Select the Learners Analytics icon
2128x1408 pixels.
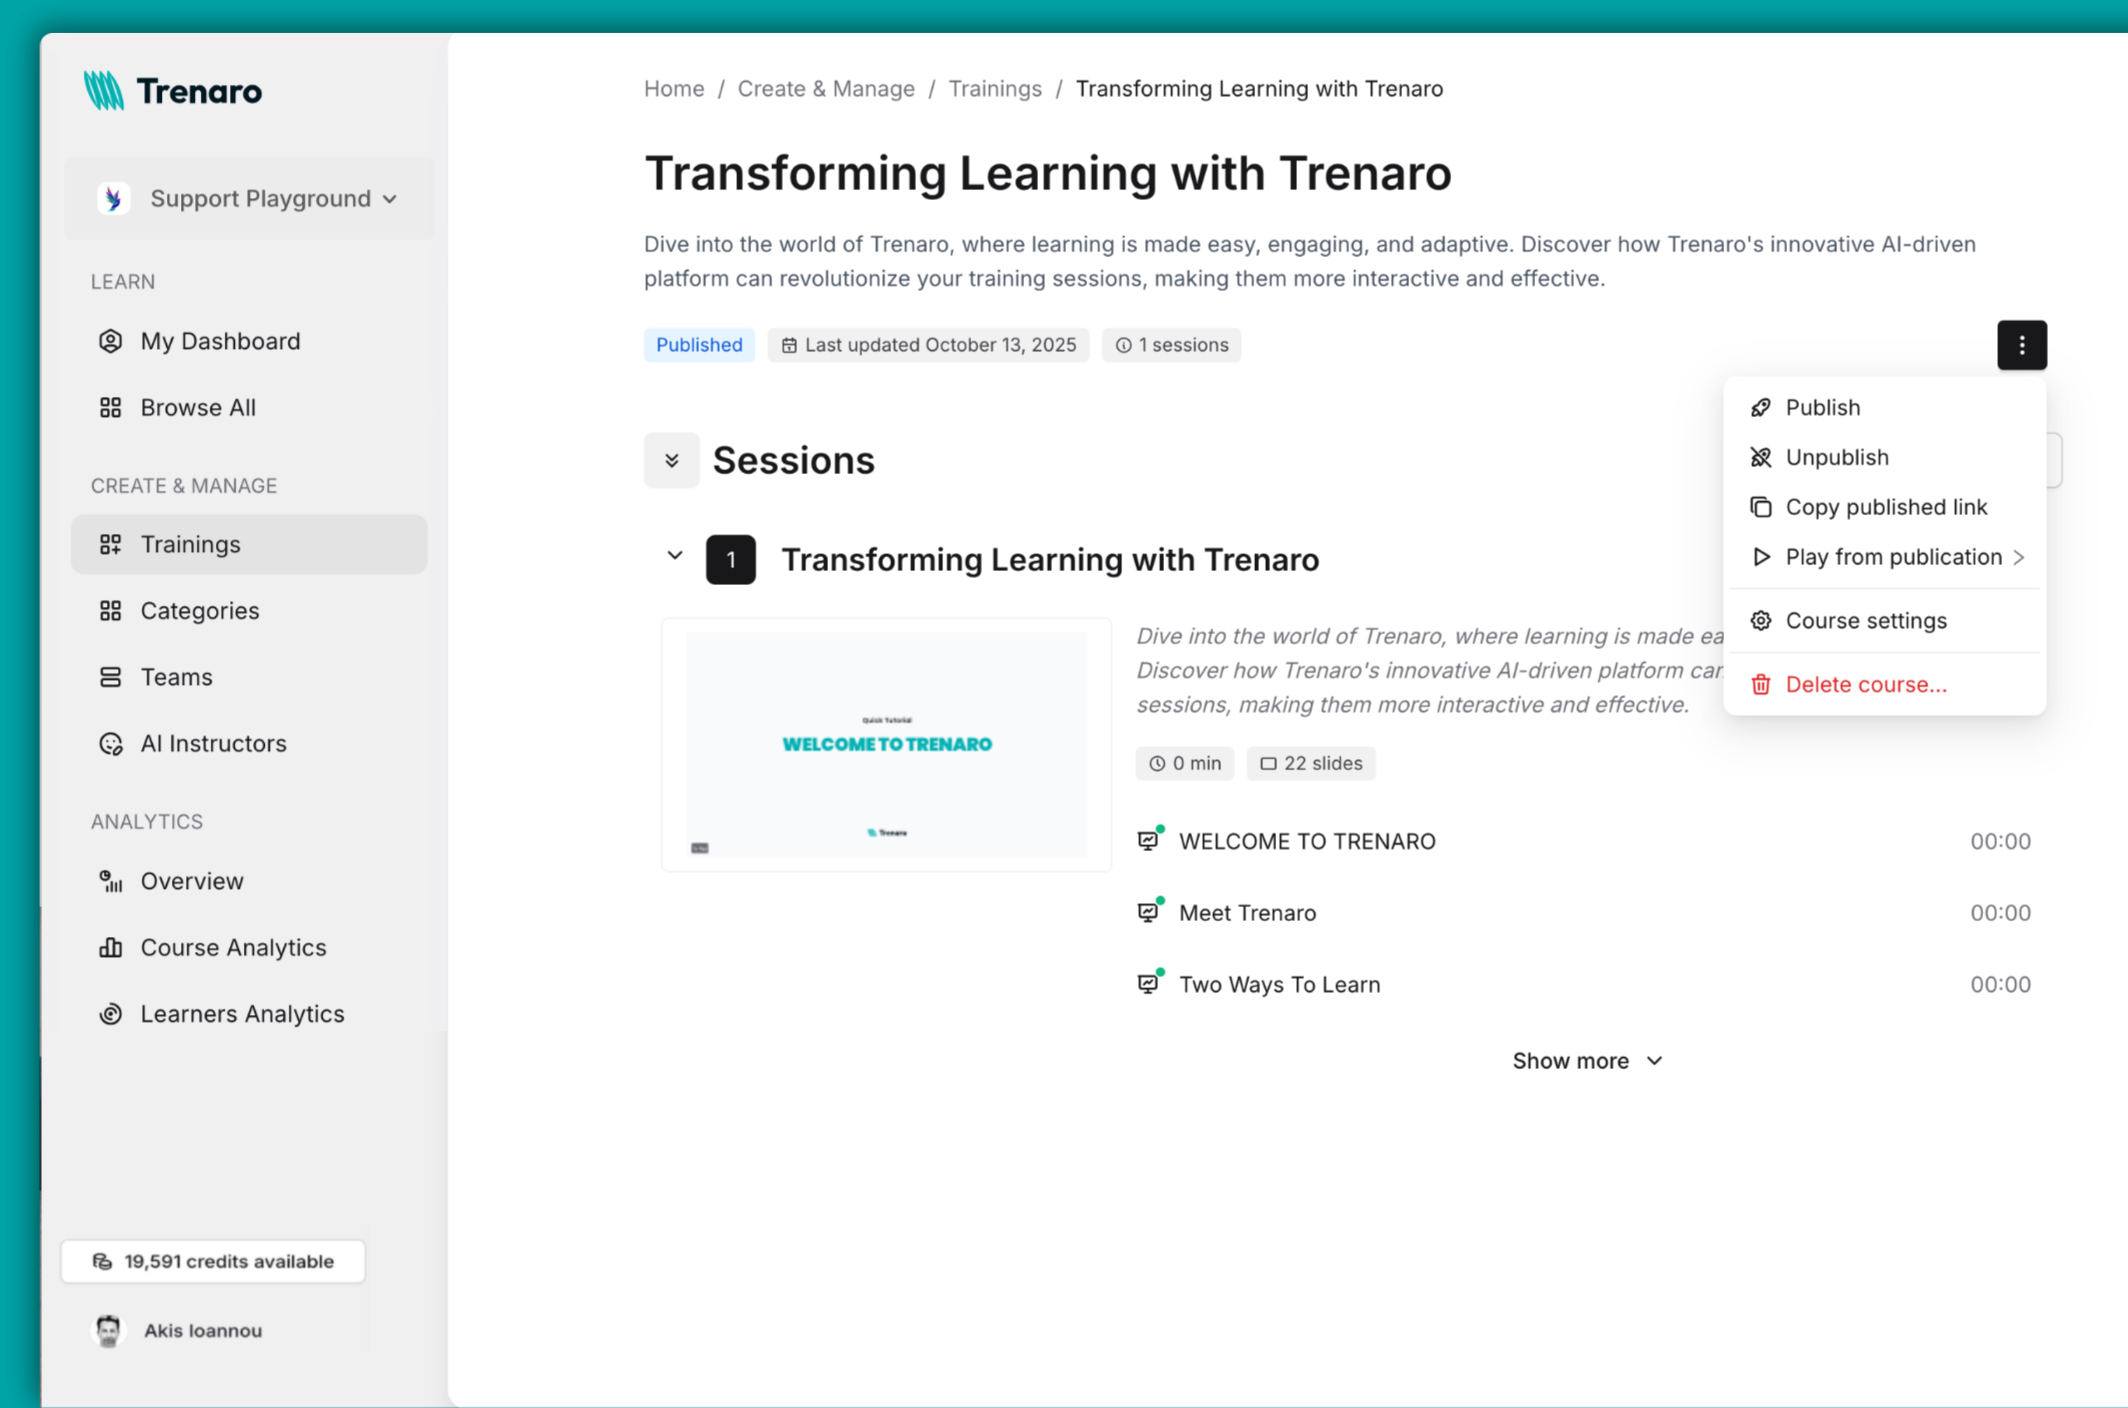tap(110, 1013)
